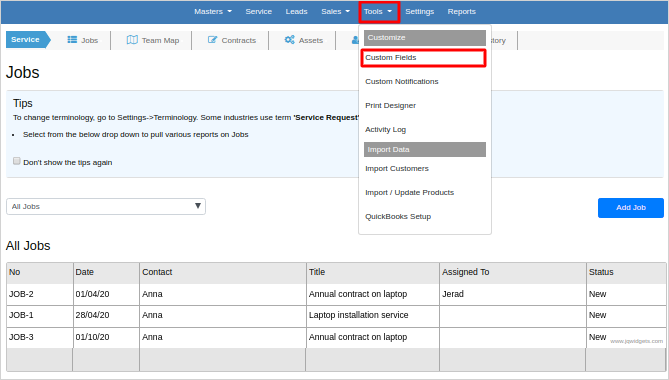Click New status in JOB-3 row

[x=626, y=337]
